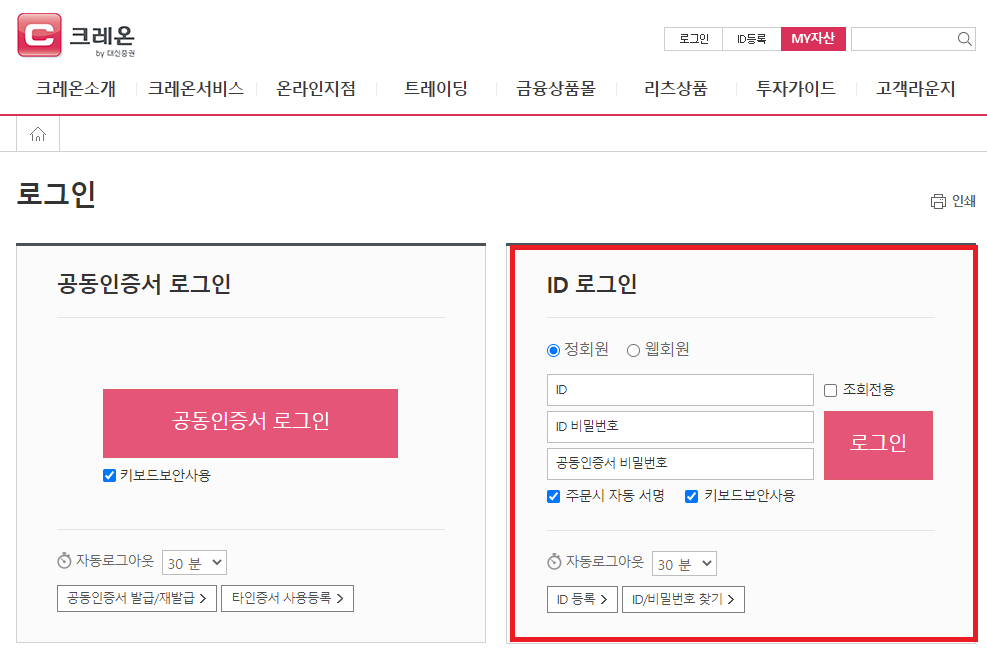
Task: Select the 웹회원 radio button
Action: [633, 350]
